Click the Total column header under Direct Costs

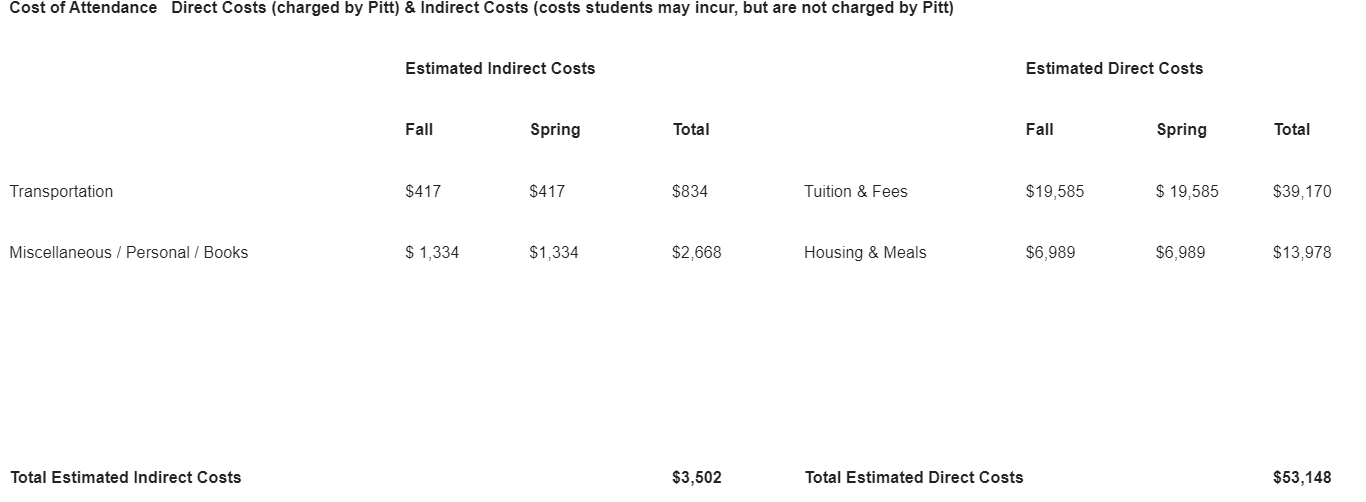click(x=1291, y=129)
